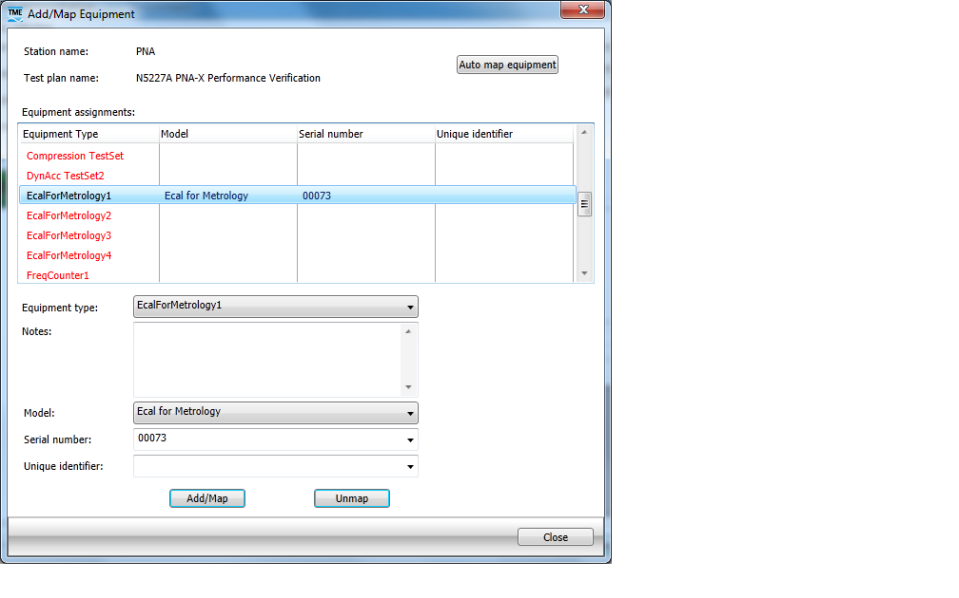This screenshot has height=598, width=959.
Task: Select the Compression TestSet row
Action: pyautogui.click(x=75, y=156)
